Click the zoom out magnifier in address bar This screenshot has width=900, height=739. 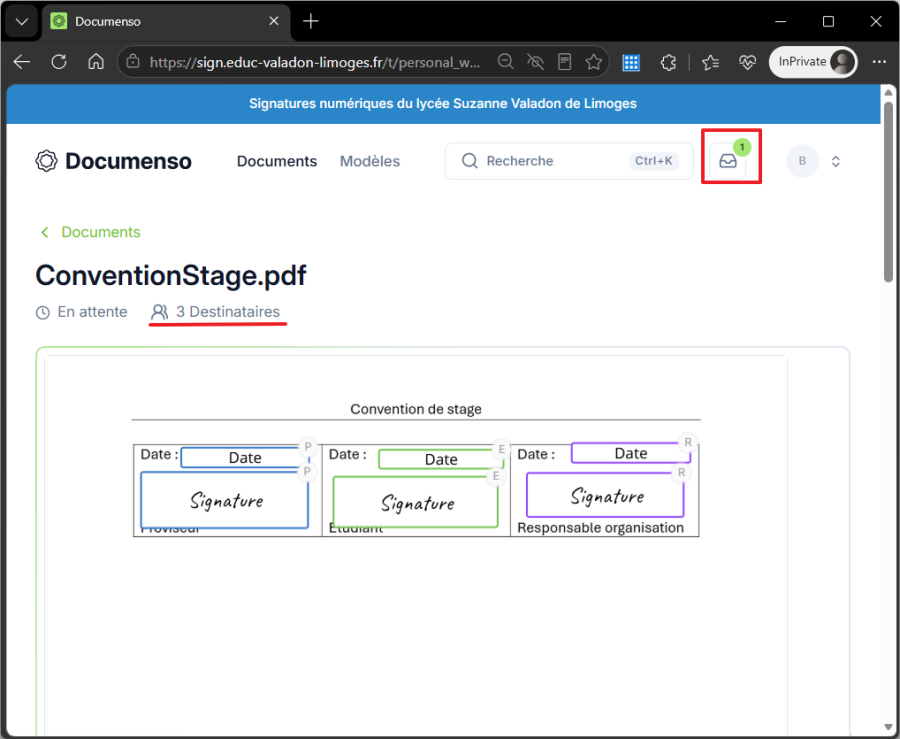[505, 62]
